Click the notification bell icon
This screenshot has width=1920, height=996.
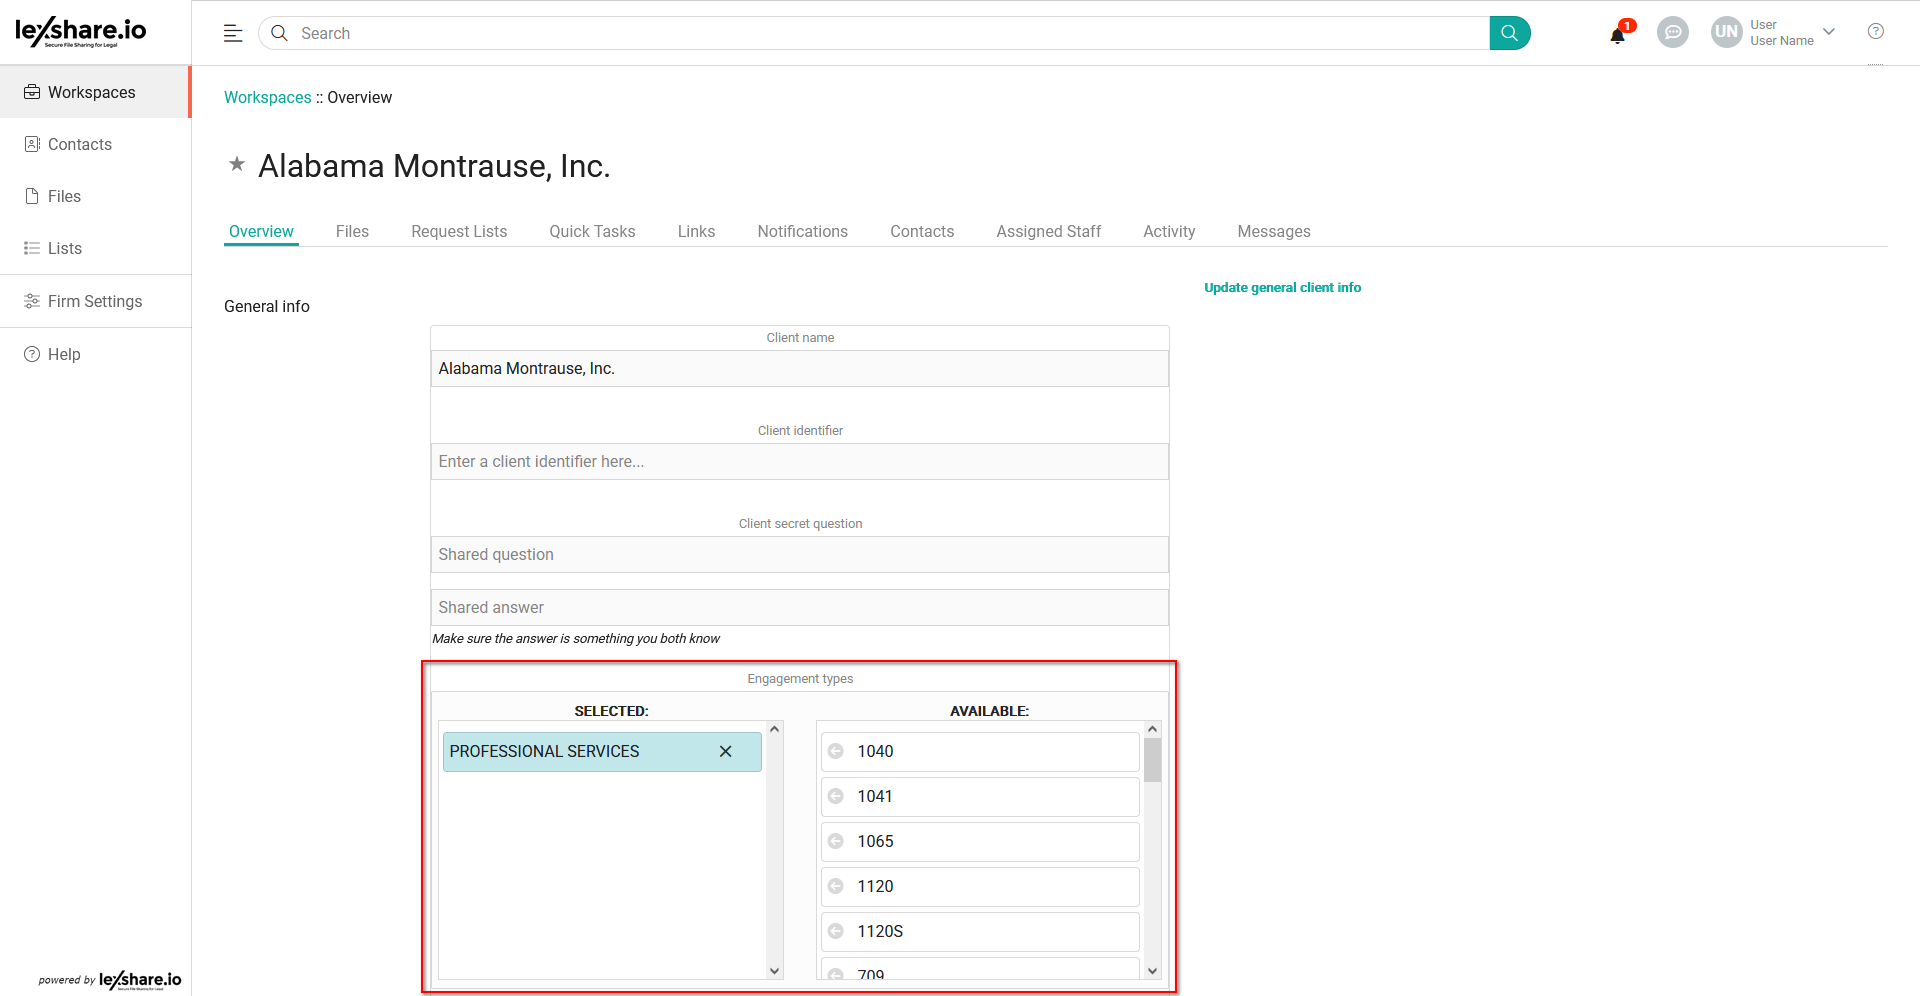(x=1617, y=35)
